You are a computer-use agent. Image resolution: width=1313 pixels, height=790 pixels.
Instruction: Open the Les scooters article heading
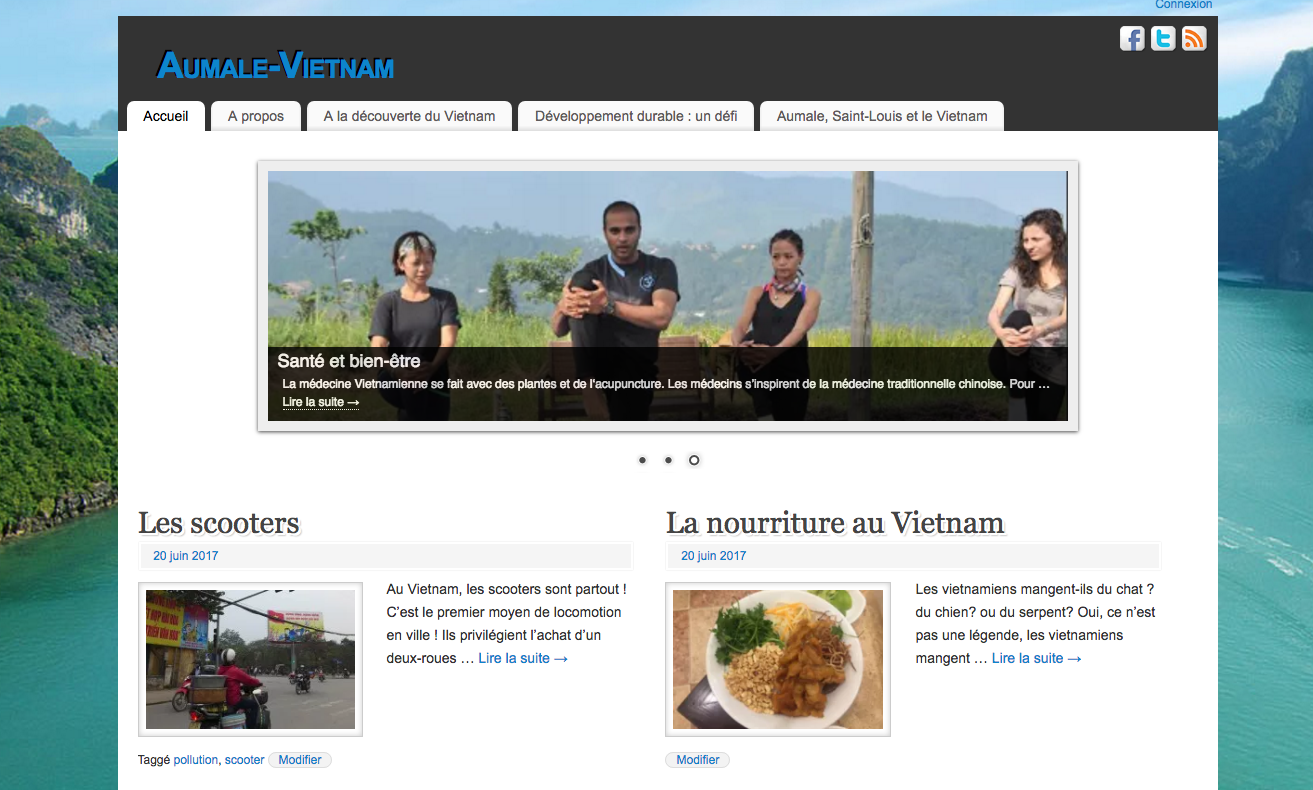click(x=219, y=522)
